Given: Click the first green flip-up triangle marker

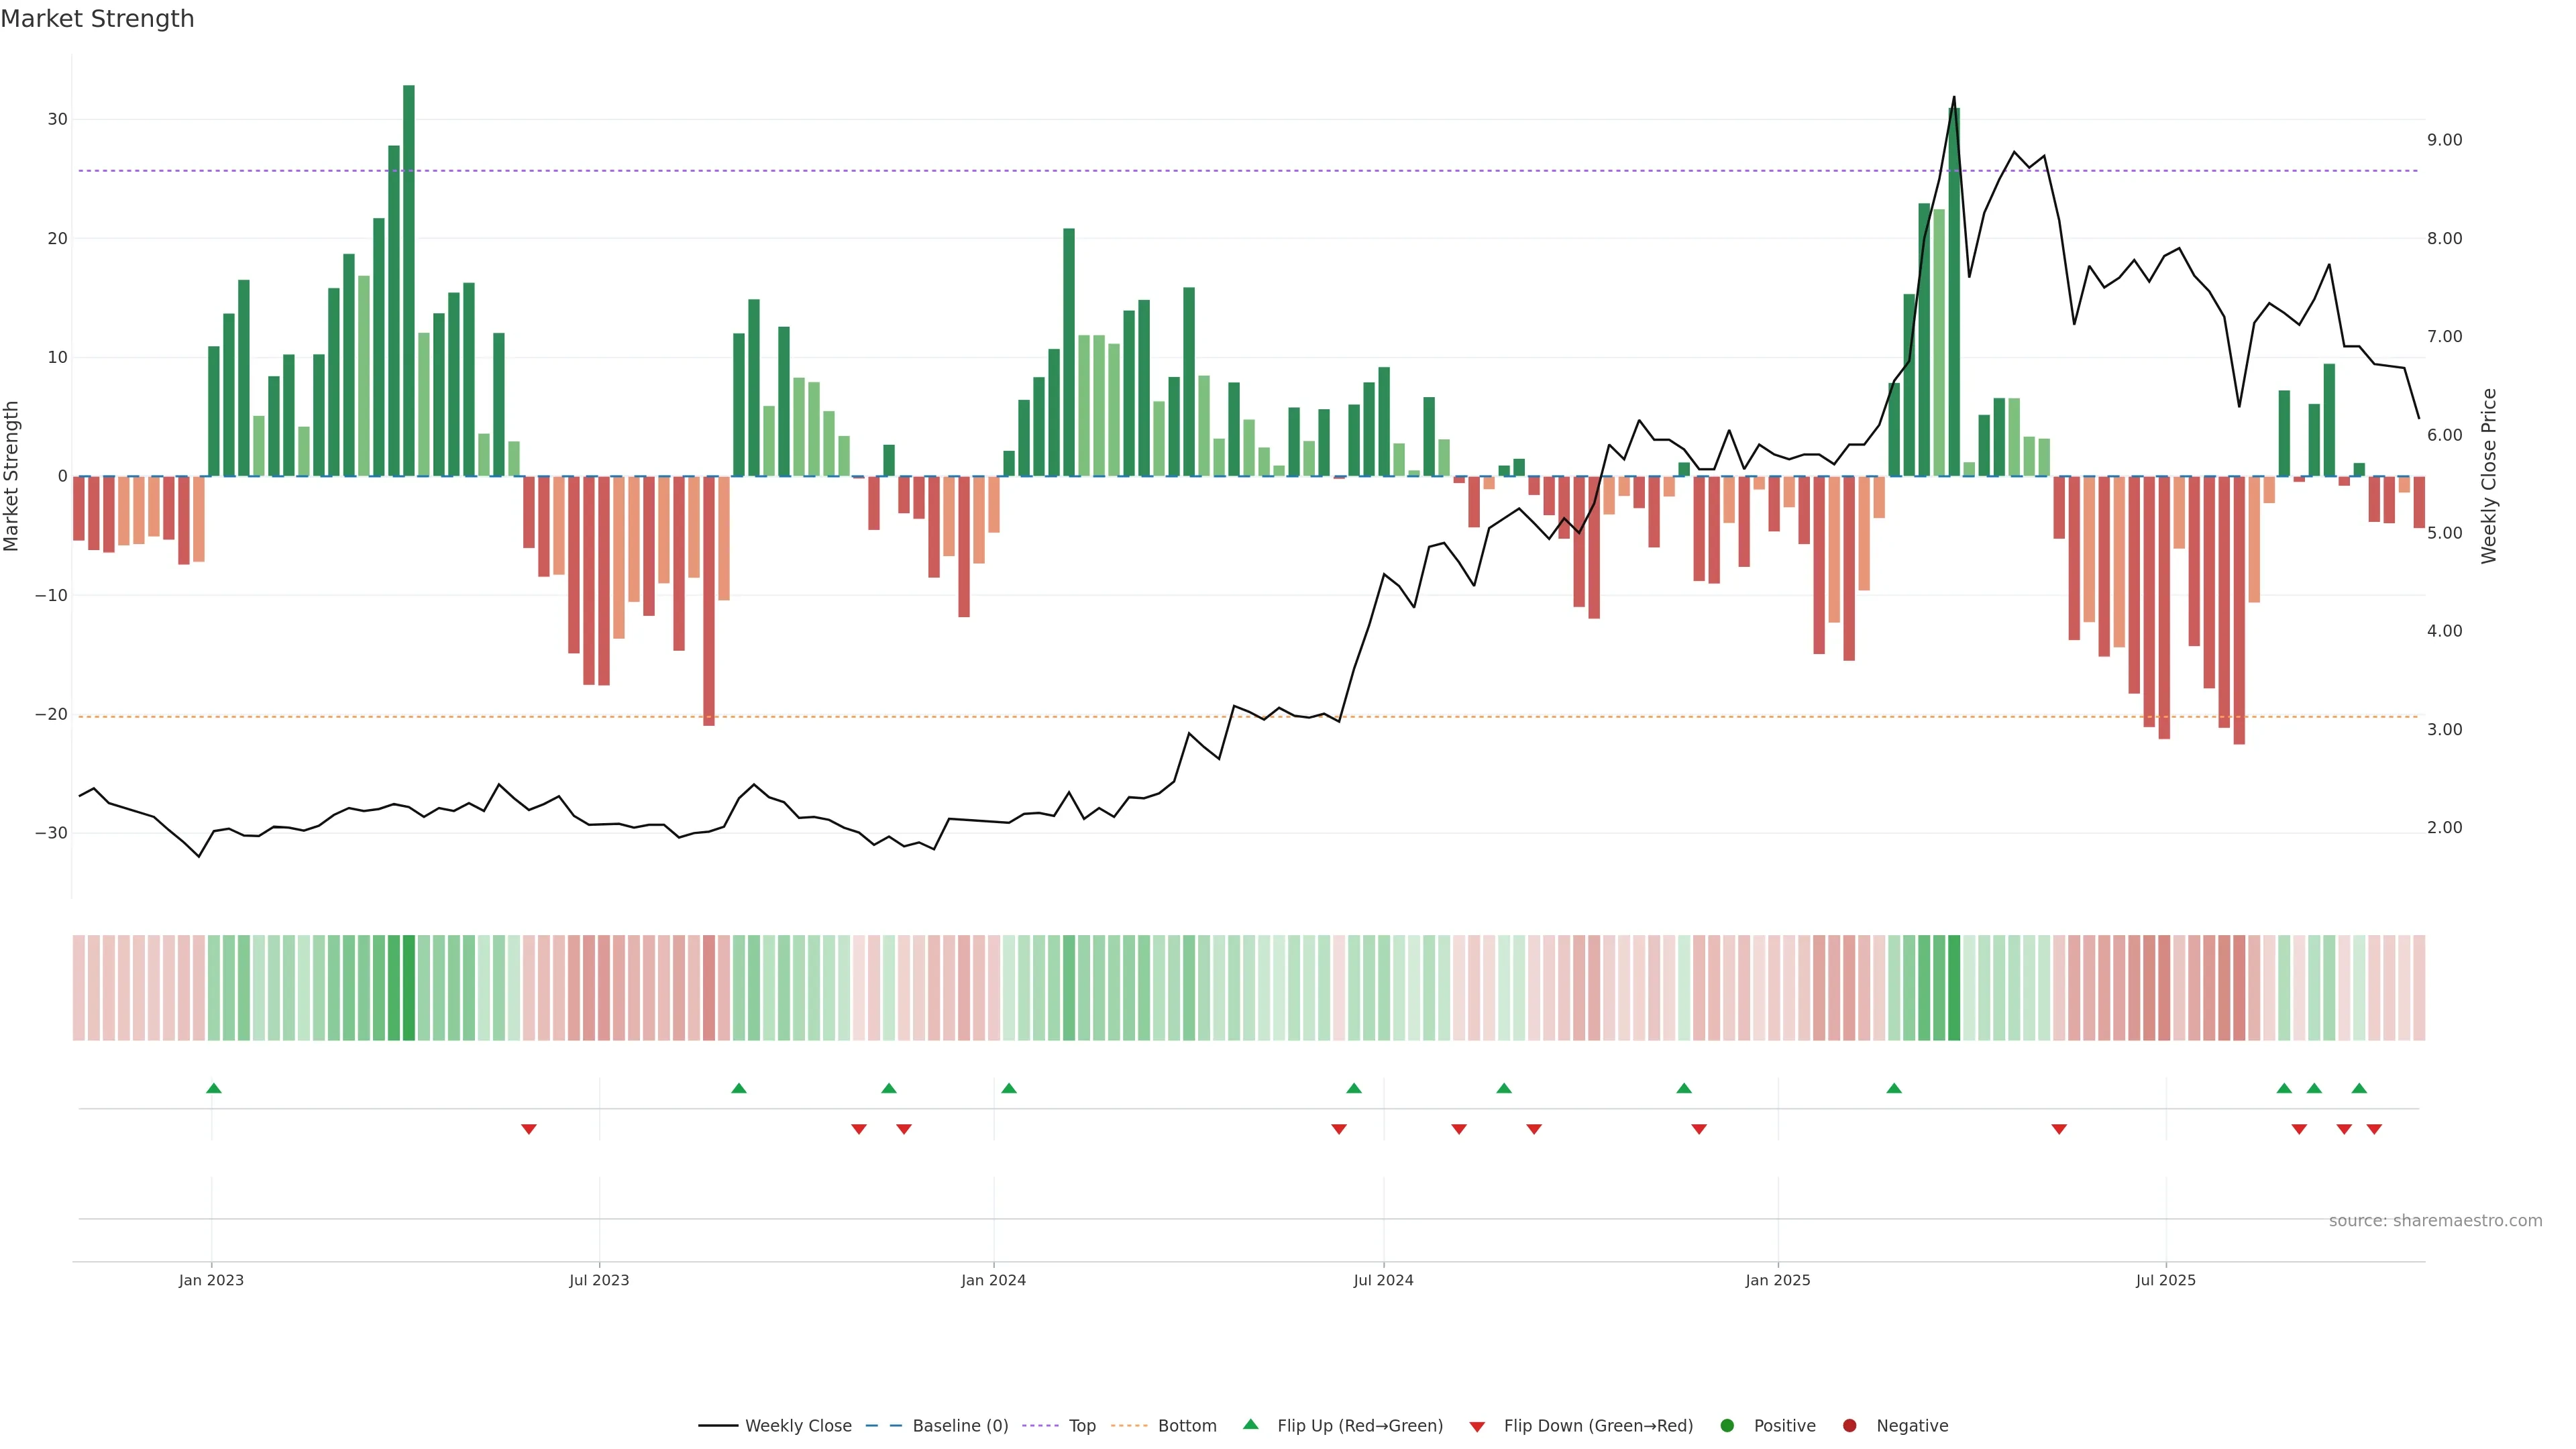Looking at the screenshot, I should tap(213, 1088).
